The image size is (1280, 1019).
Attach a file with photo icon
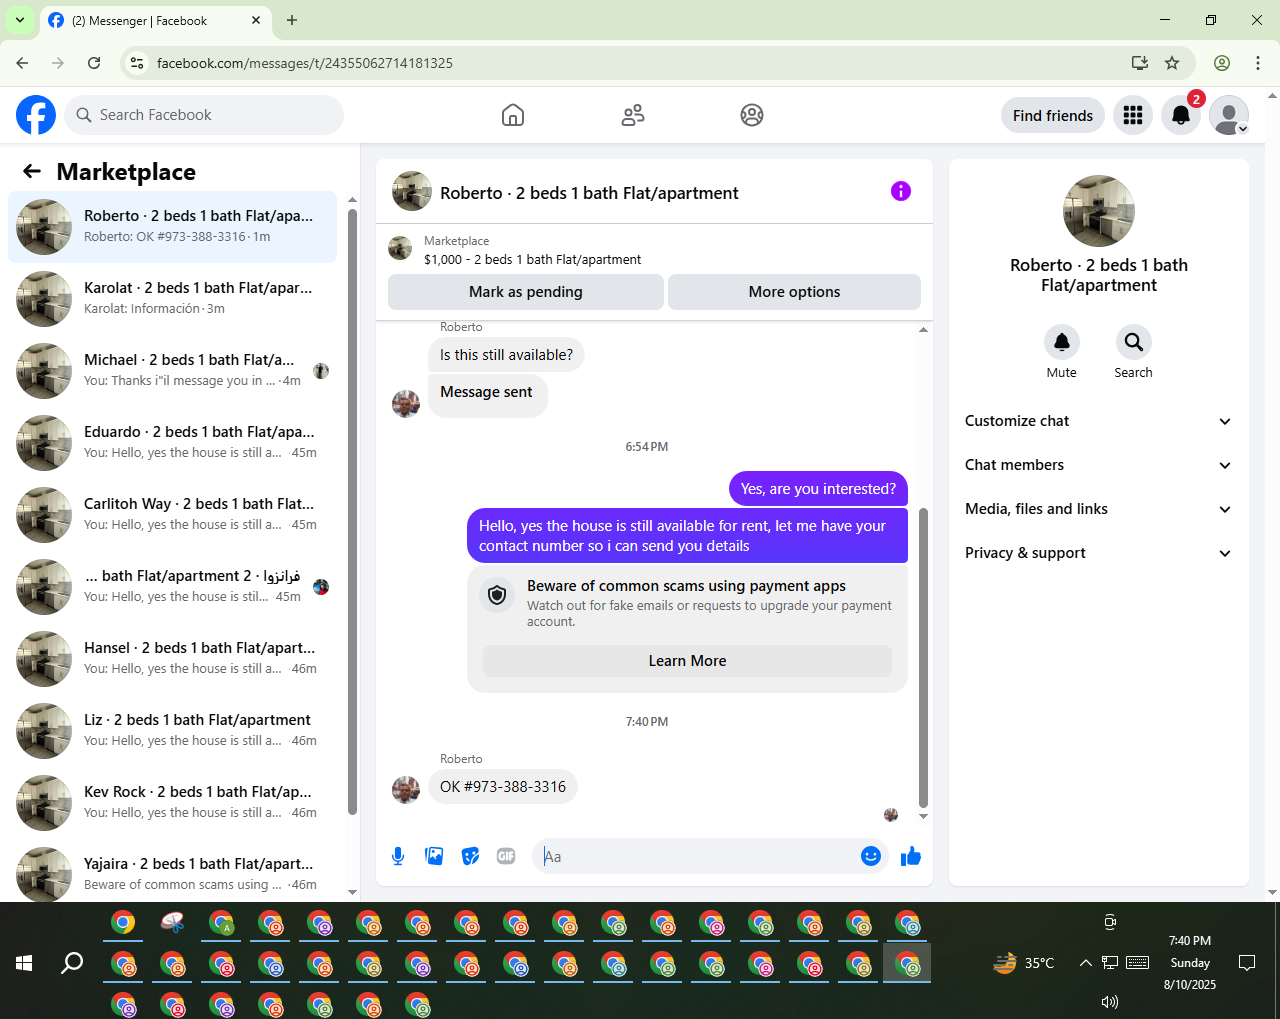pyautogui.click(x=434, y=856)
